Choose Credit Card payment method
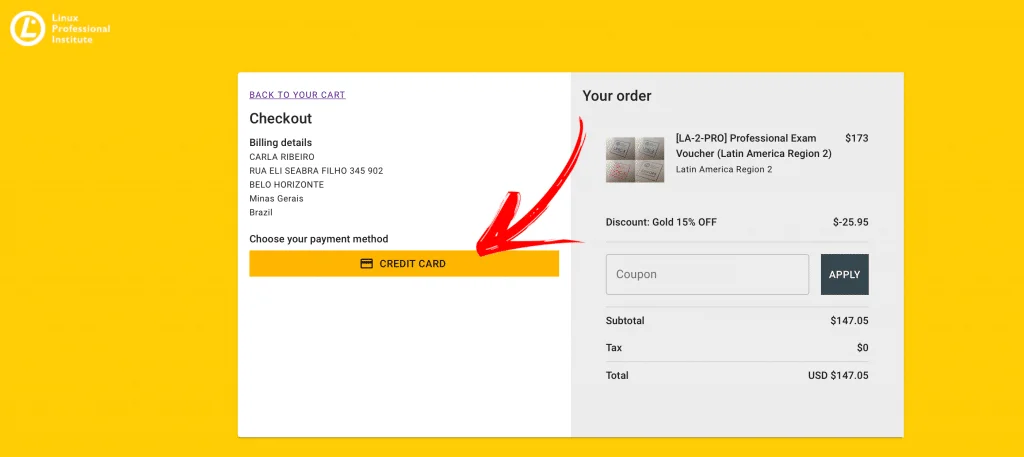 point(404,264)
